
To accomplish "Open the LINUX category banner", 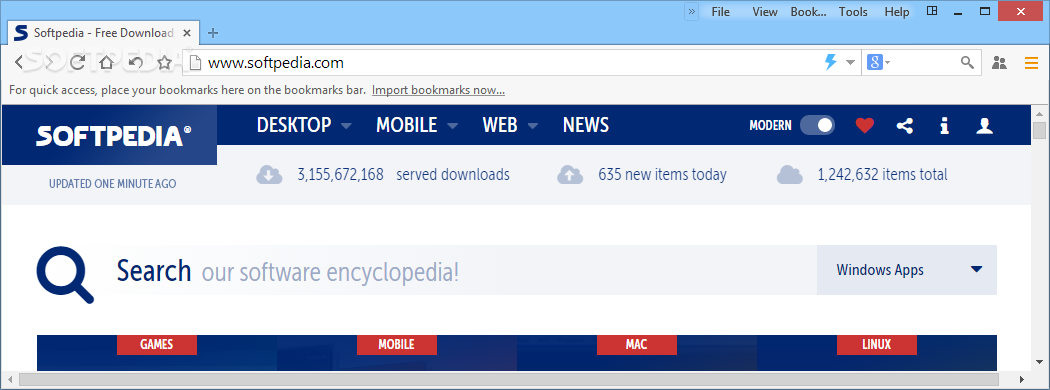I will [x=877, y=344].
